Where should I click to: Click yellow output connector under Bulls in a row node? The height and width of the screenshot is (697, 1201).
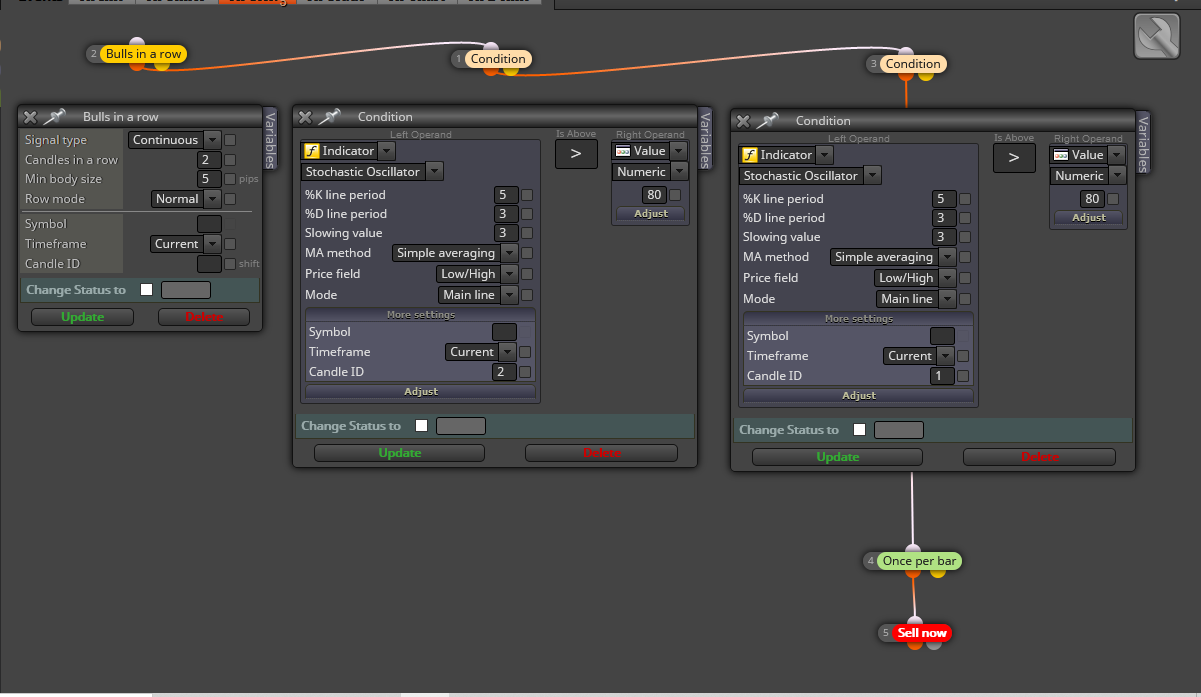pyautogui.click(x=162, y=66)
